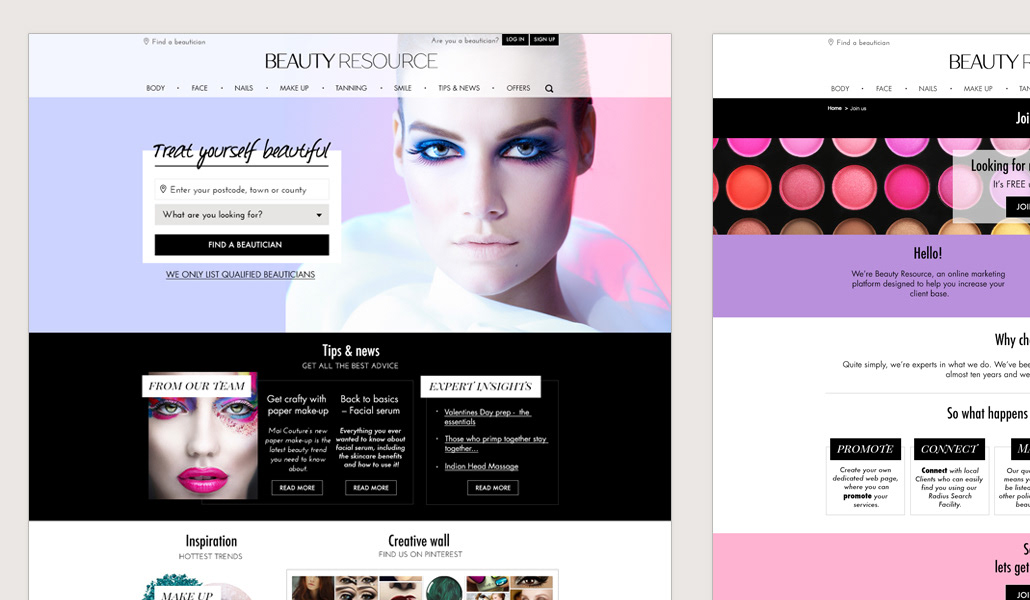
Task: Open 'Valentines Day prep' article link
Action: [x=487, y=417]
